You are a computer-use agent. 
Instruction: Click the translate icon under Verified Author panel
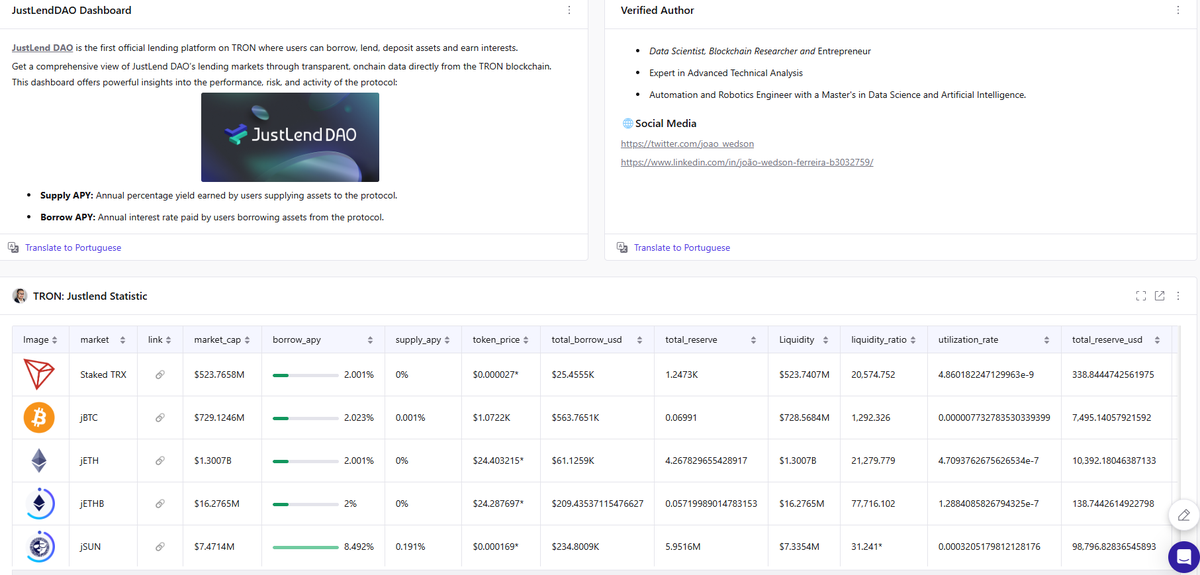click(x=623, y=247)
